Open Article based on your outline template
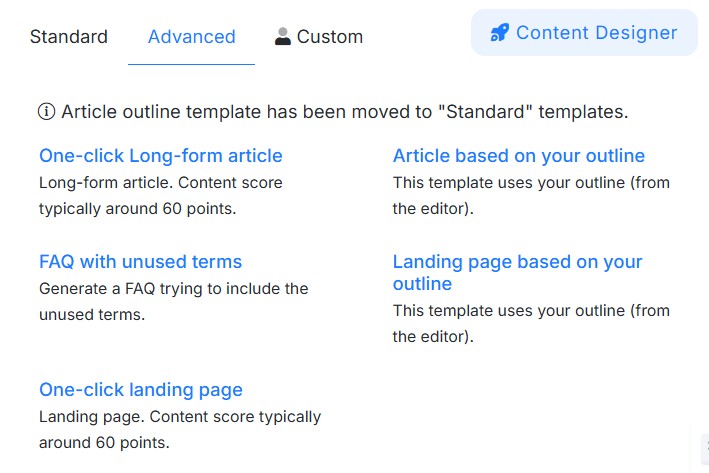The height and width of the screenshot is (473, 709). pos(518,156)
